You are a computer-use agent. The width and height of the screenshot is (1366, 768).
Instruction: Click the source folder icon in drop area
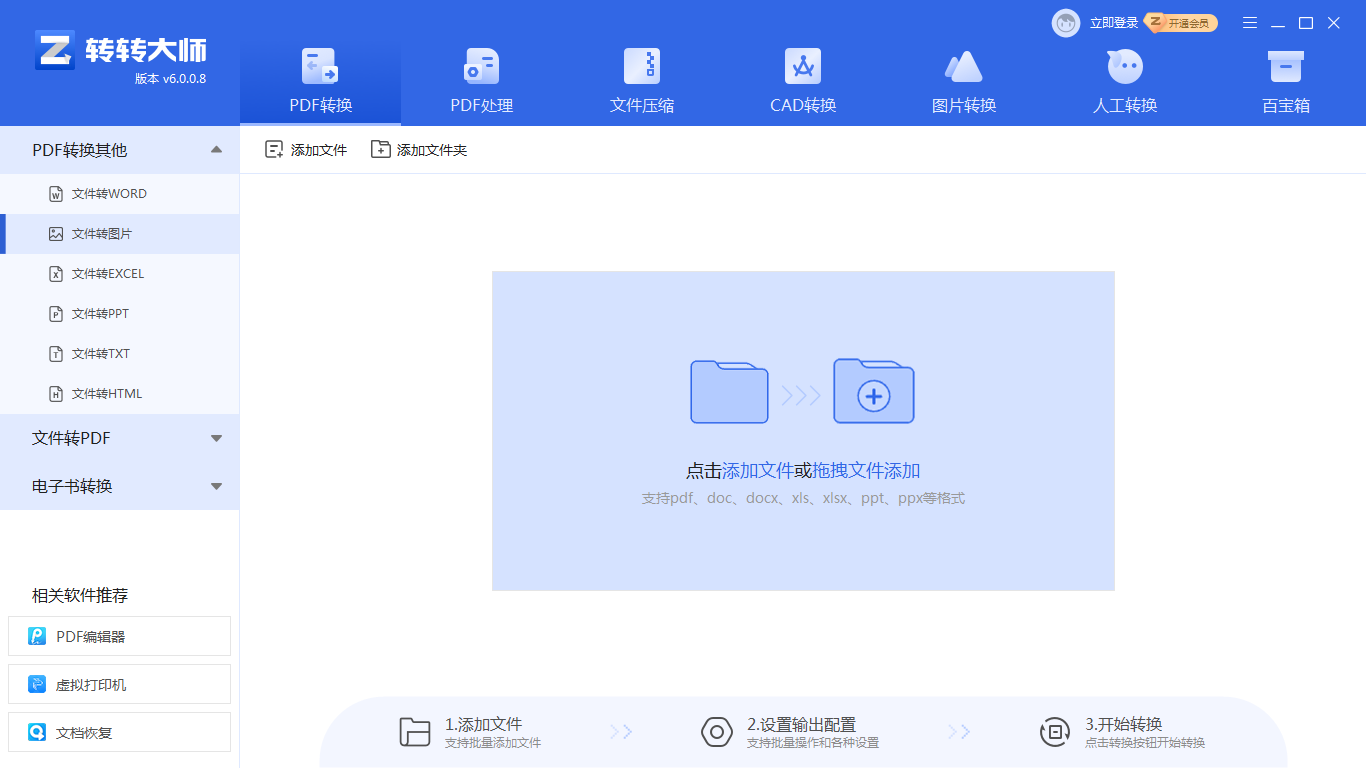(729, 391)
